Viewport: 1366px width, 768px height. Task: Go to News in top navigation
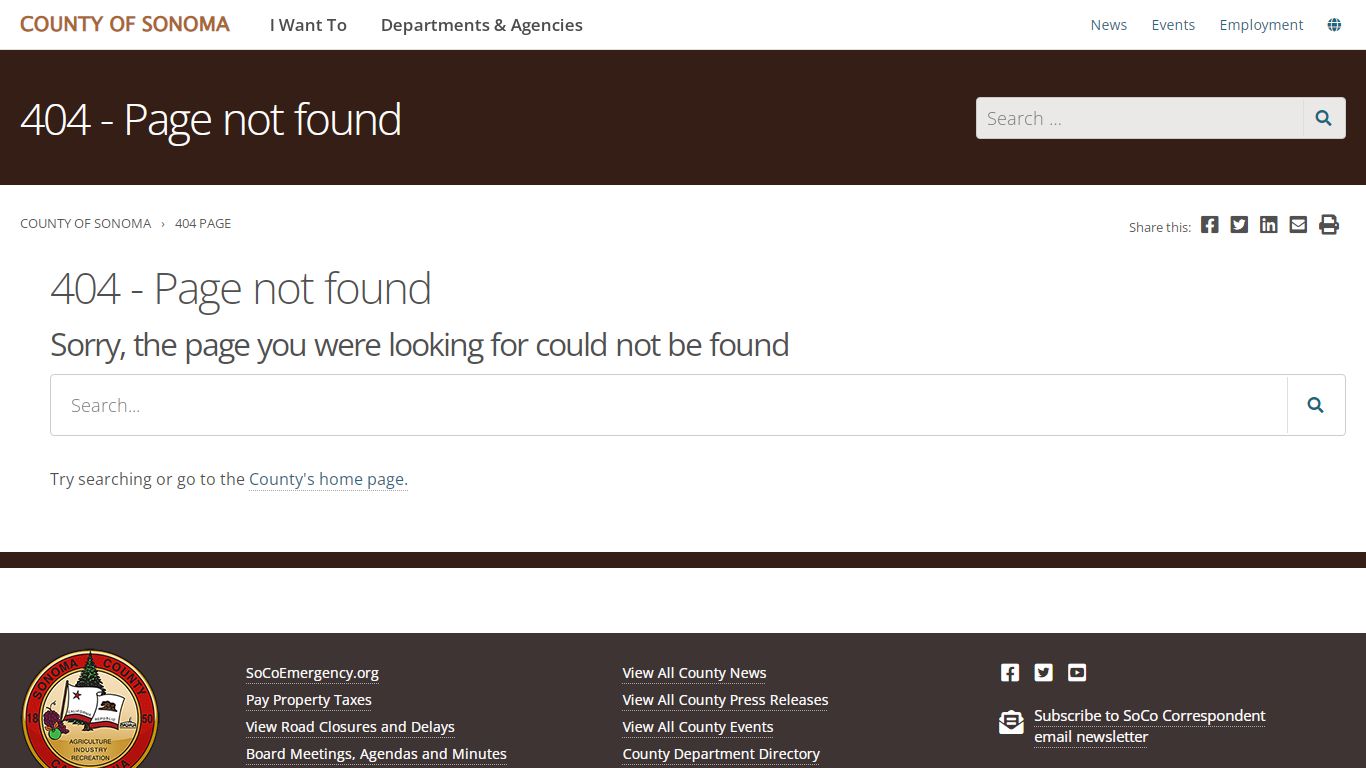(1109, 25)
